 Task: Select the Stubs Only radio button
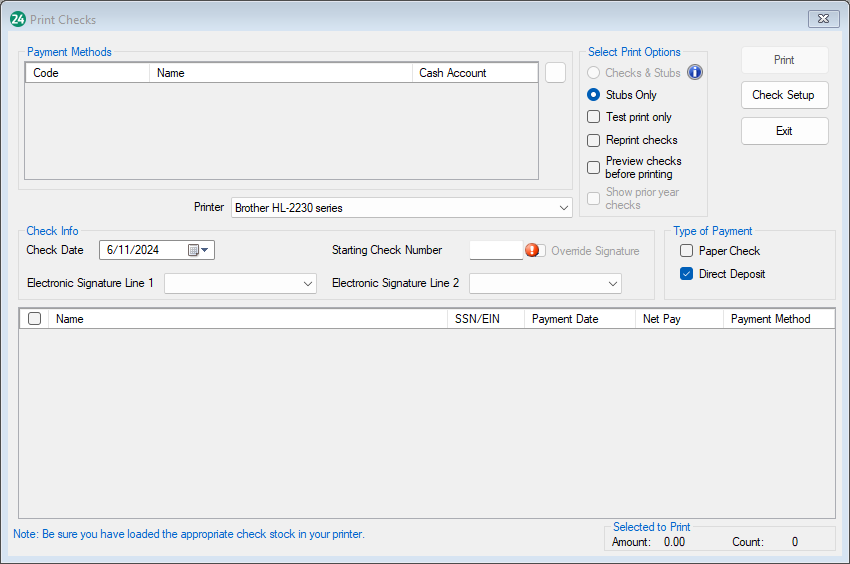click(594, 95)
